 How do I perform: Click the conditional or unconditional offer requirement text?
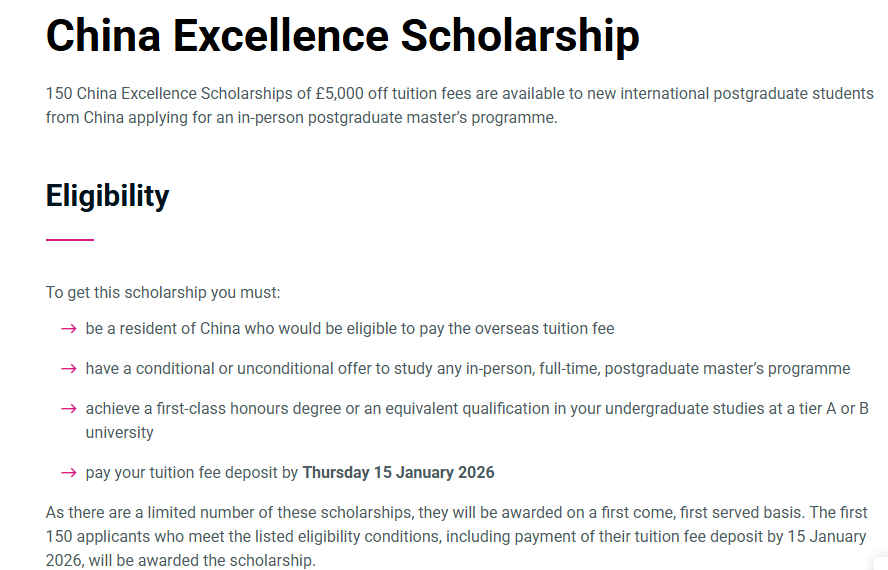pos(467,369)
